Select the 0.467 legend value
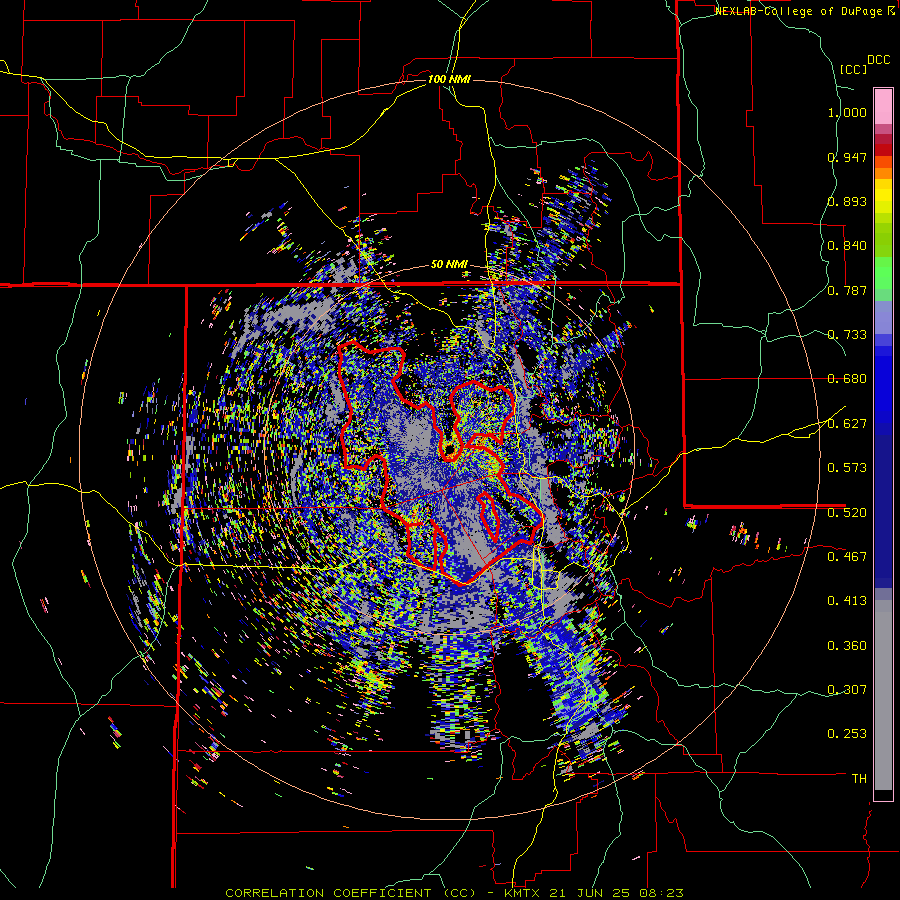900x900 pixels. (847, 556)
